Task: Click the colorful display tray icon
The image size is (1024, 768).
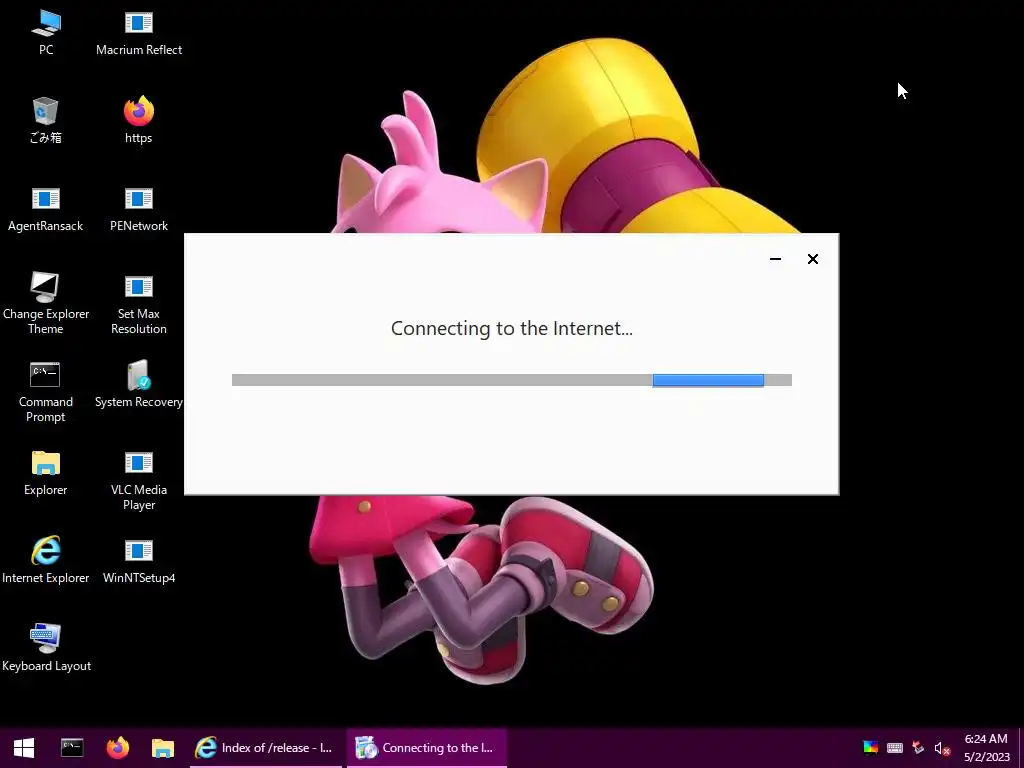Action: coord(871,748)
